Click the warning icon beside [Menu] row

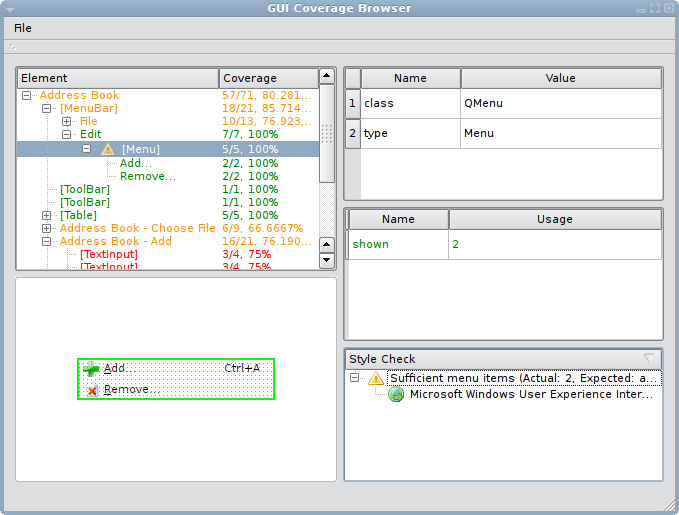point(108,149)
